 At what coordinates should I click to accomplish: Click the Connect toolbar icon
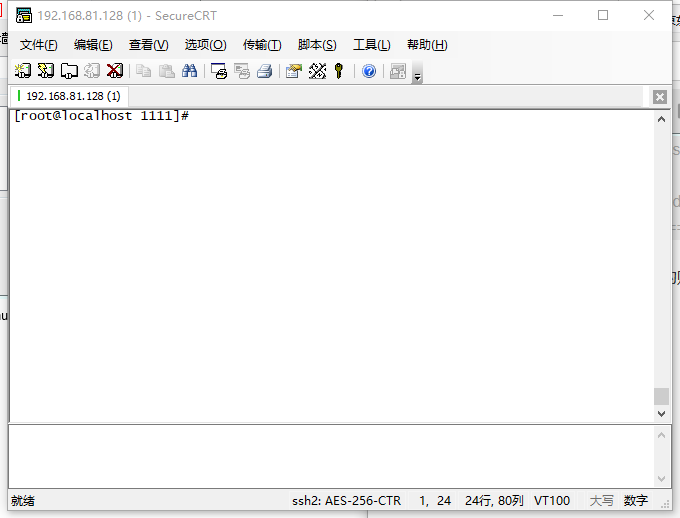tap(23, 71)
